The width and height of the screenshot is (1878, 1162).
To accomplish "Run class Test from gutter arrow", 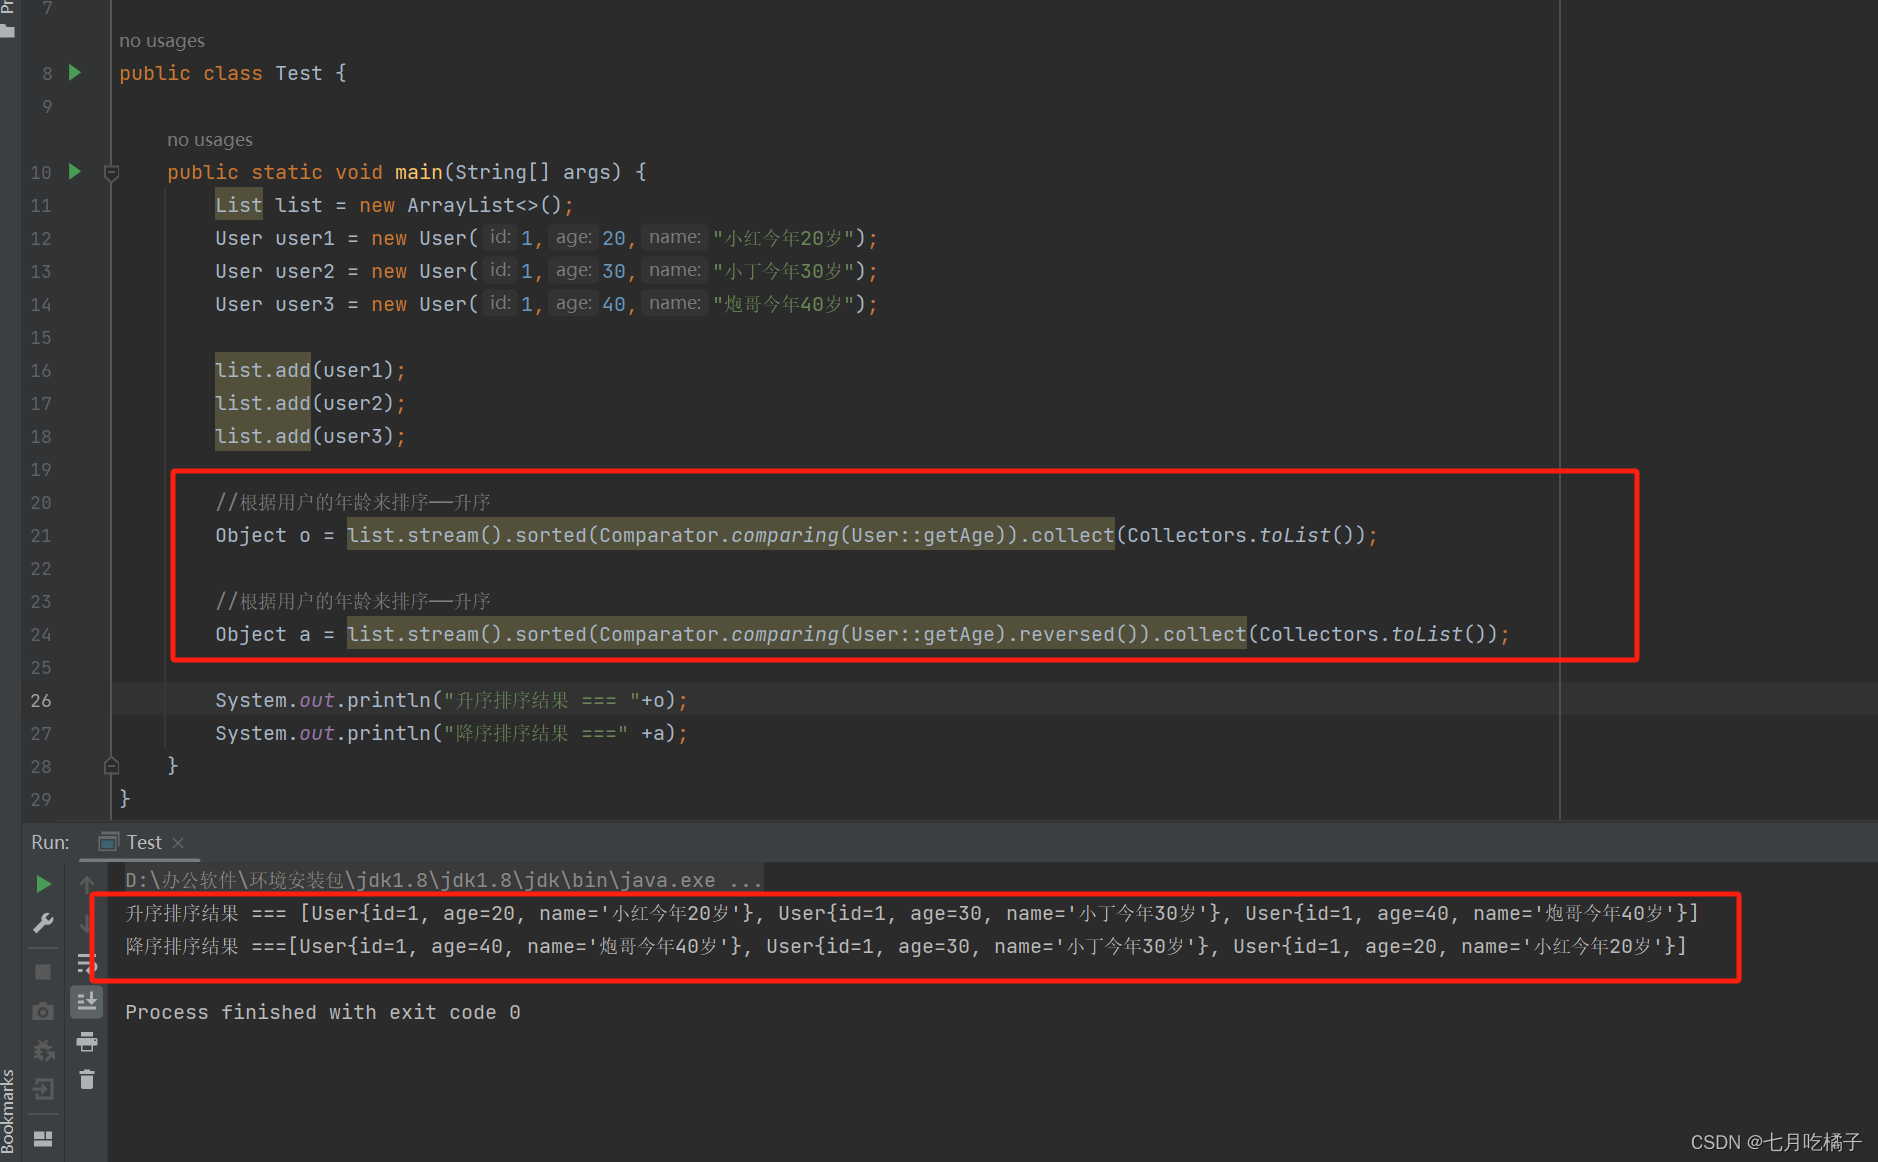I will (74, 72).
